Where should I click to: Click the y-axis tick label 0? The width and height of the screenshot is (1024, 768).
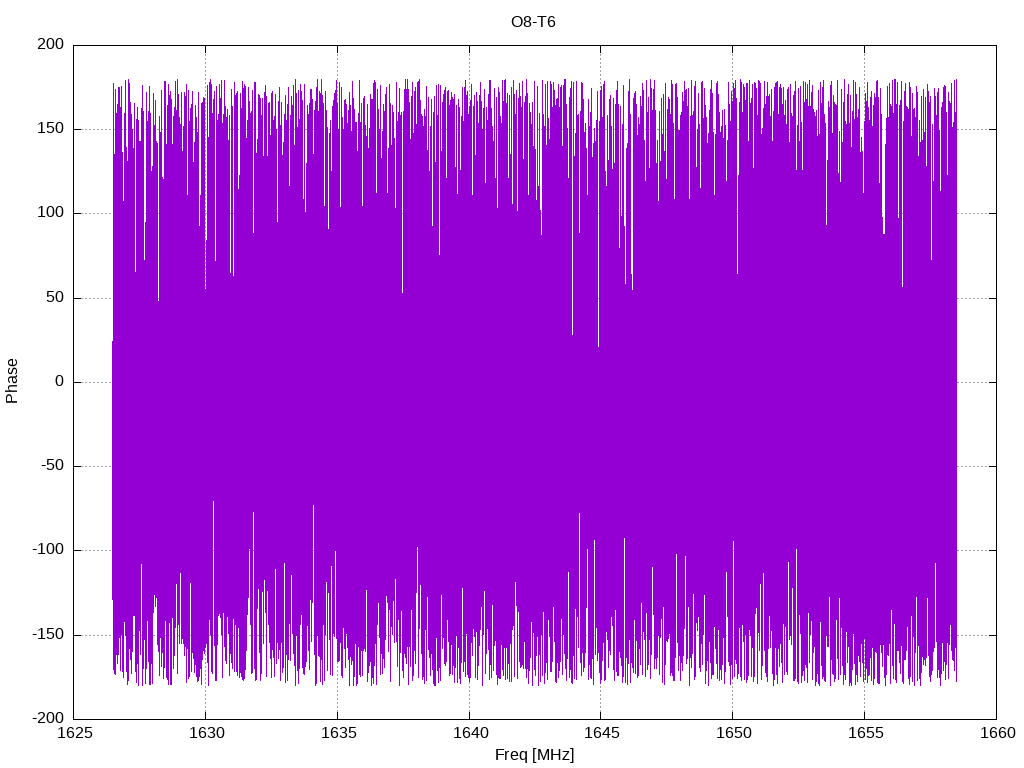coord(60,382)
